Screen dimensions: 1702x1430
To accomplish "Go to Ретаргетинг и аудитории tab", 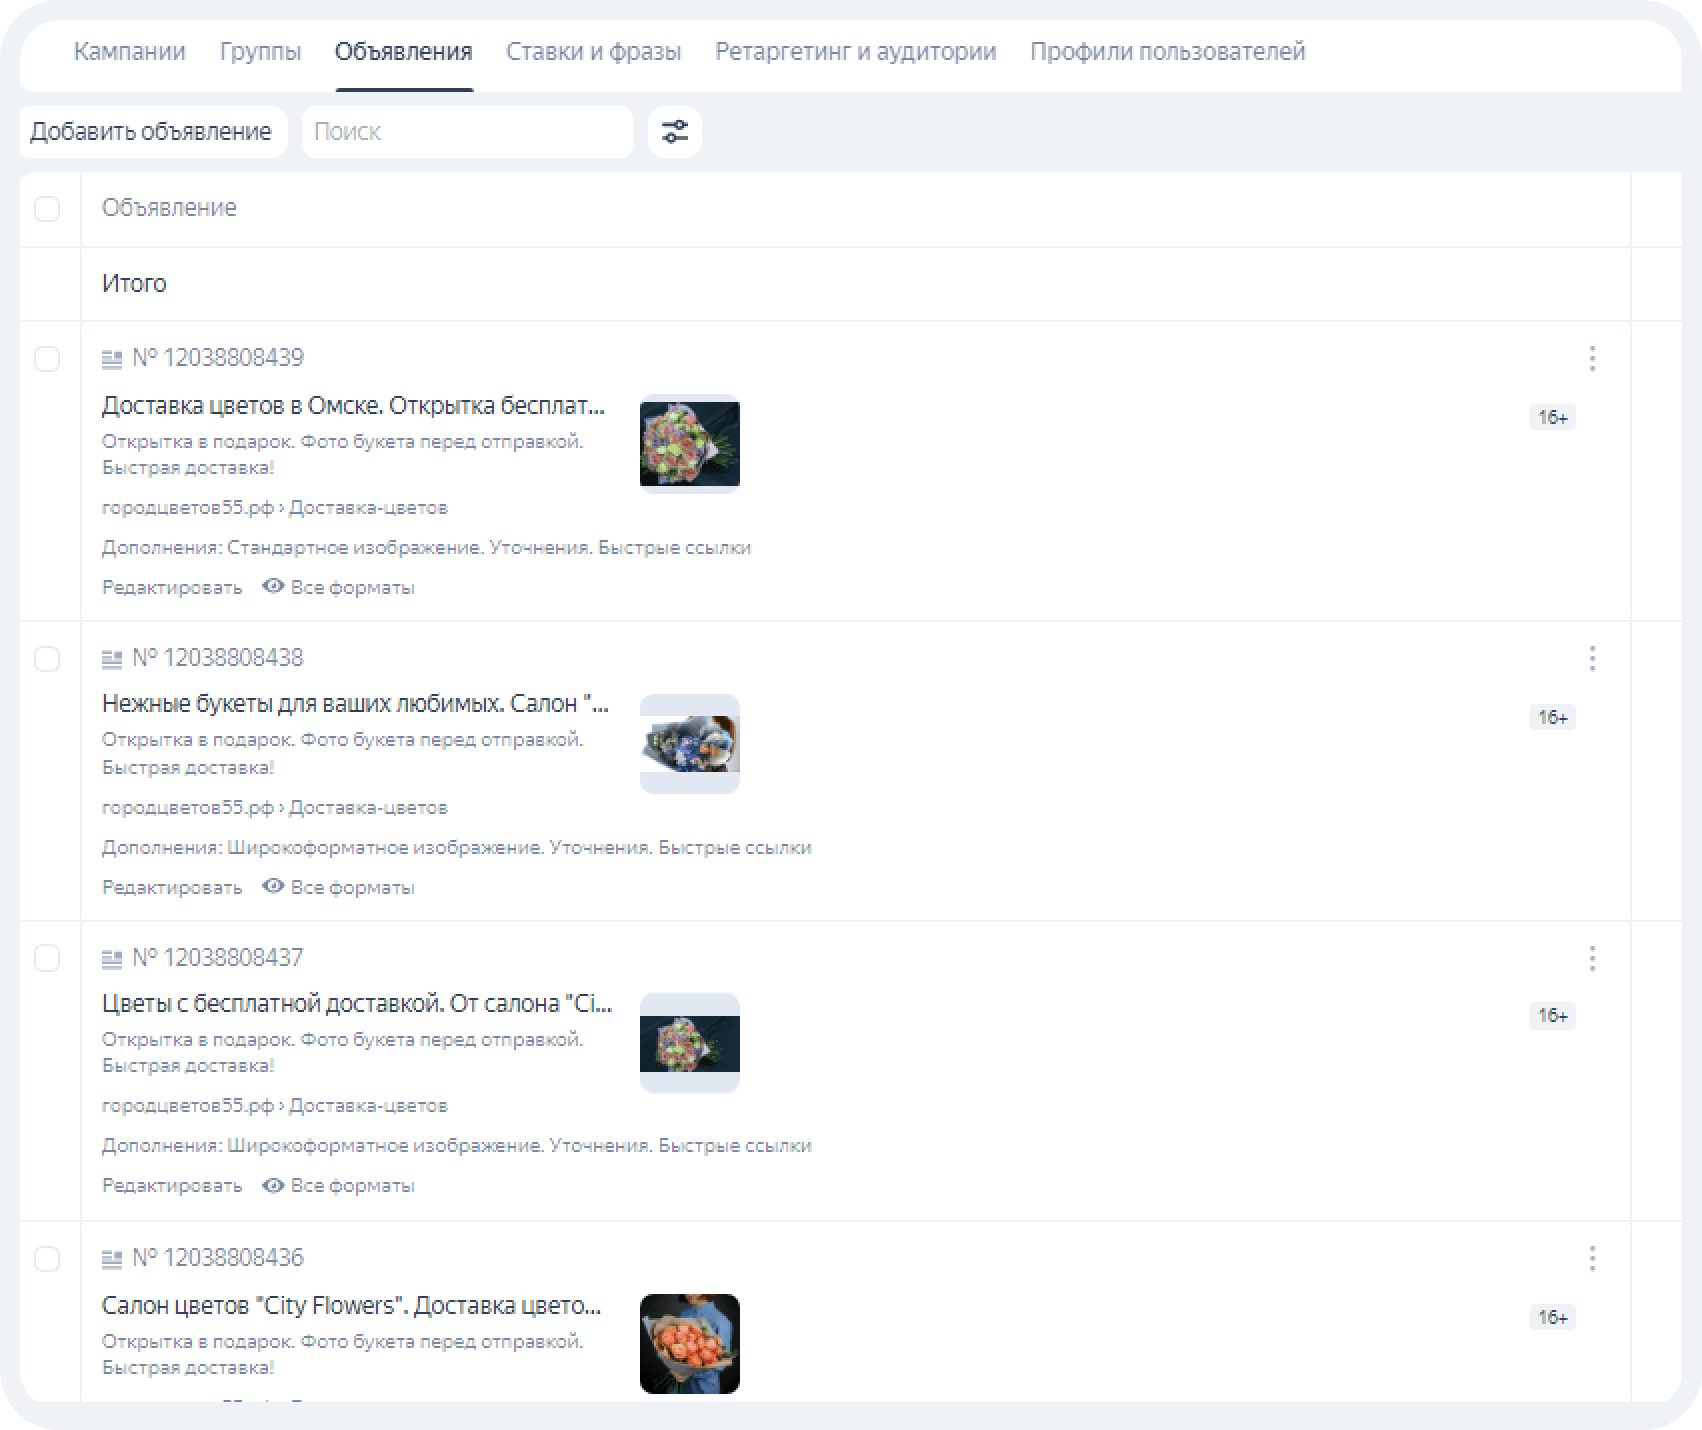I will click(856, 52).
